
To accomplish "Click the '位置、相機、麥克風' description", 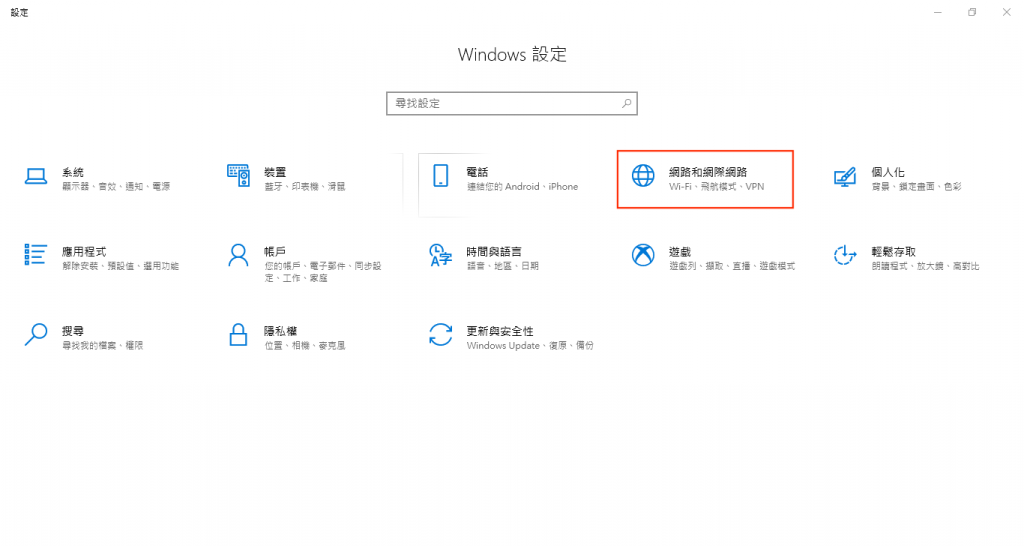I will tap(305, 345).
